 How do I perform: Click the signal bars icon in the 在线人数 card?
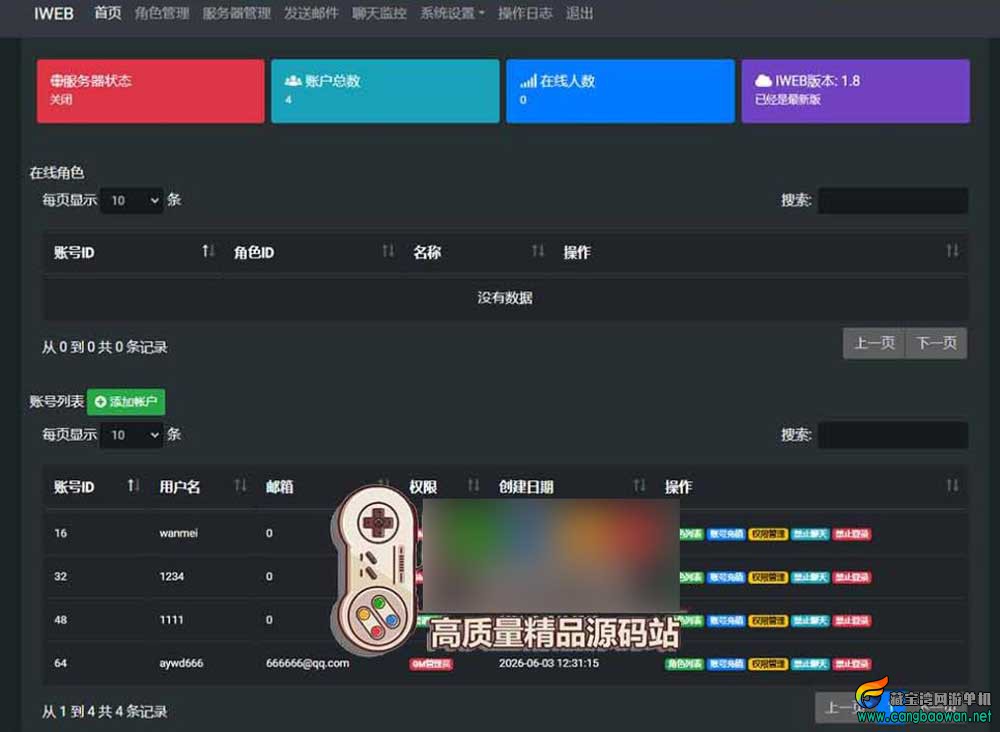coord(528,81)
